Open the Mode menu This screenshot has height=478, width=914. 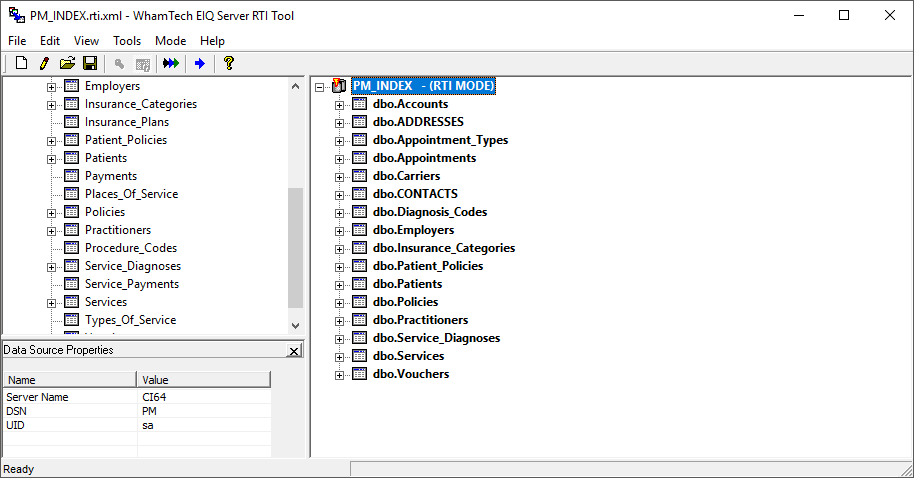(170, 41)
